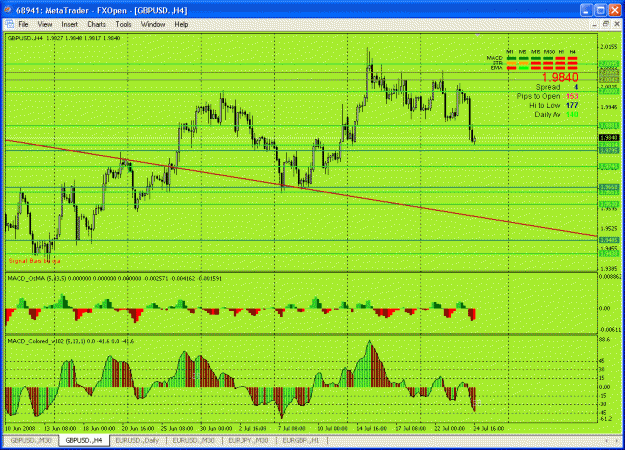
Task: Maximize the MetaTrader application window
Action: click(601, 10)
